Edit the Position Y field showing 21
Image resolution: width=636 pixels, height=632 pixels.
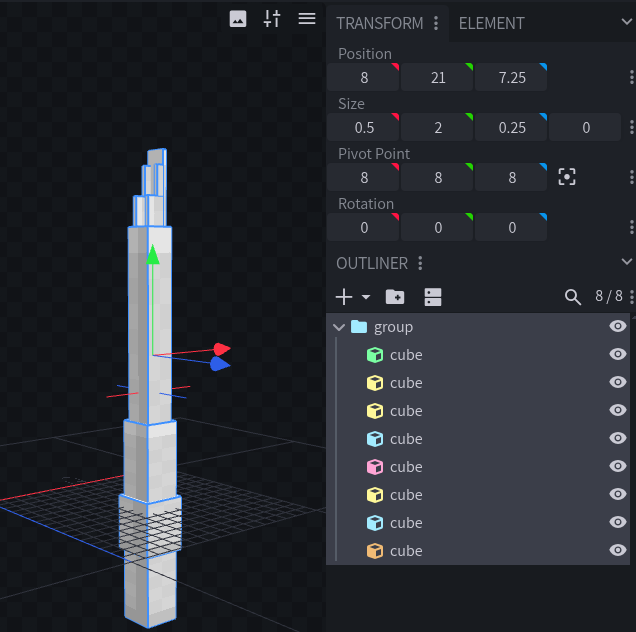click(437, 77)
